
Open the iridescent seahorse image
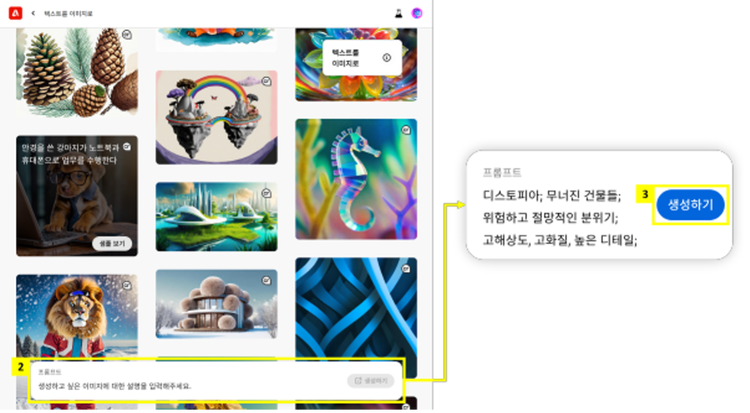pos(356,179)
